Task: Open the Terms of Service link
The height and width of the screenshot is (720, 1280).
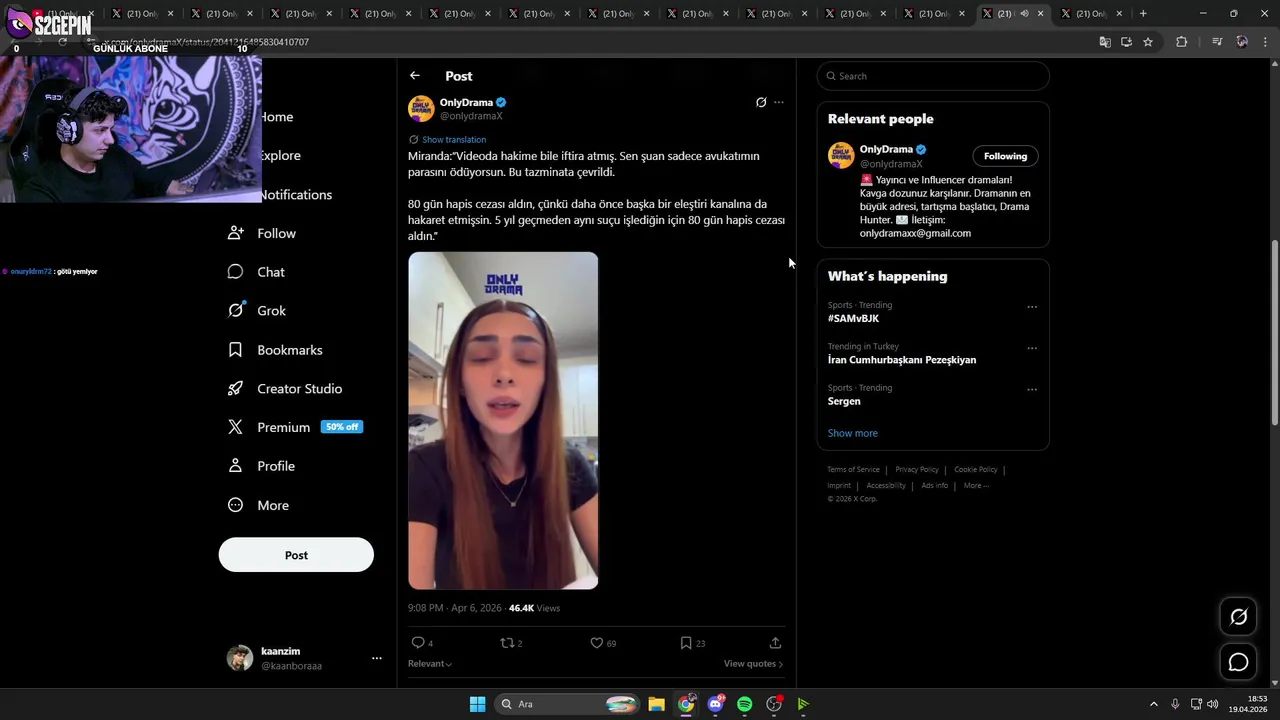Action: (x=853, y=470)
